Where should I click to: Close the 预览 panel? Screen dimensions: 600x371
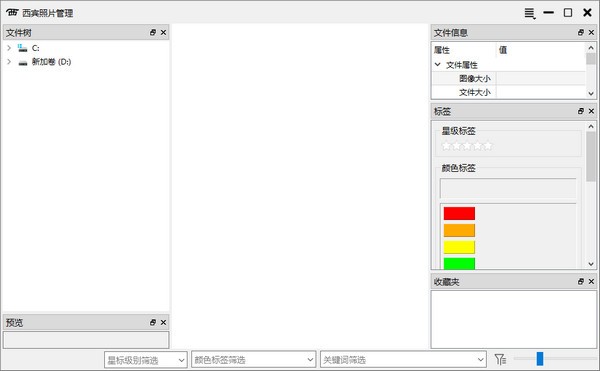click(163, 322)
